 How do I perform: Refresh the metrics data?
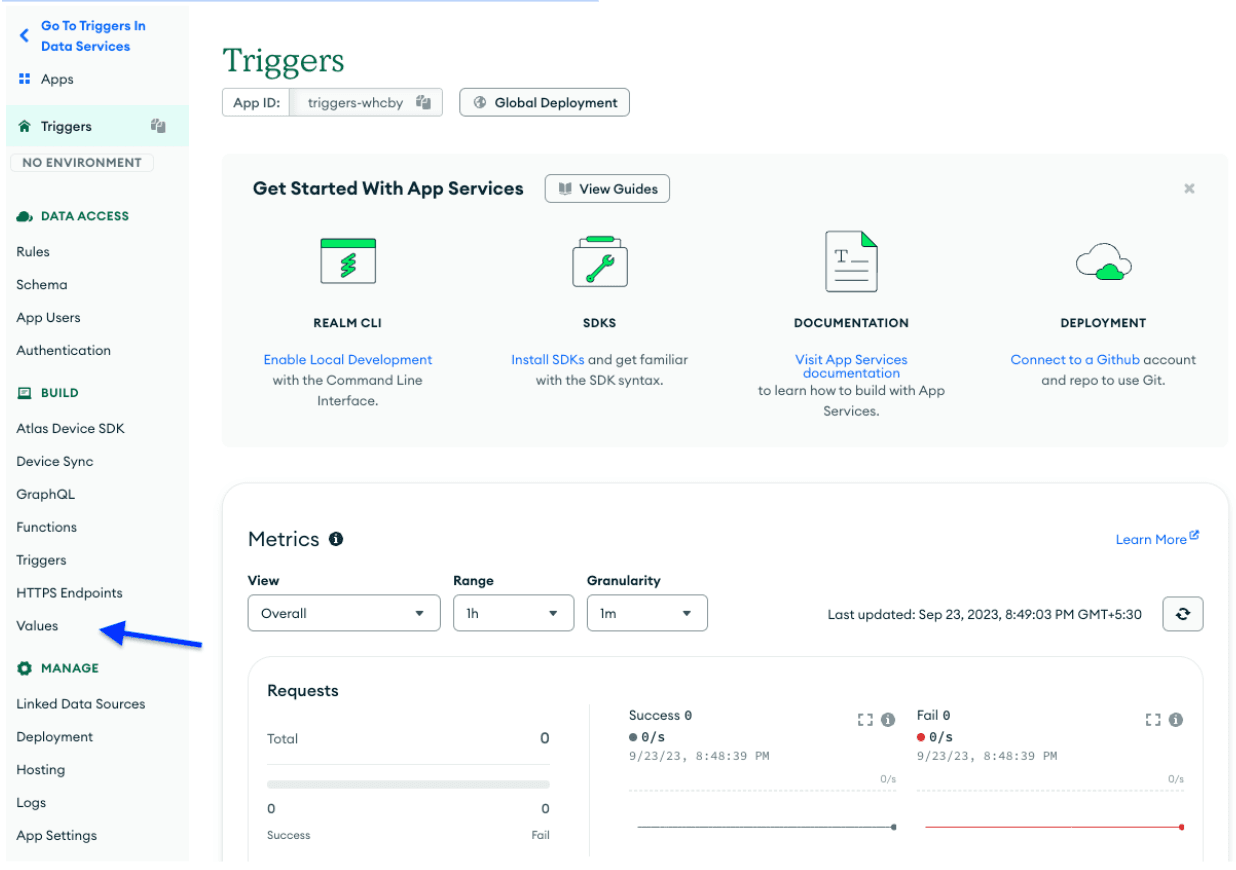tap(1182, 614)
